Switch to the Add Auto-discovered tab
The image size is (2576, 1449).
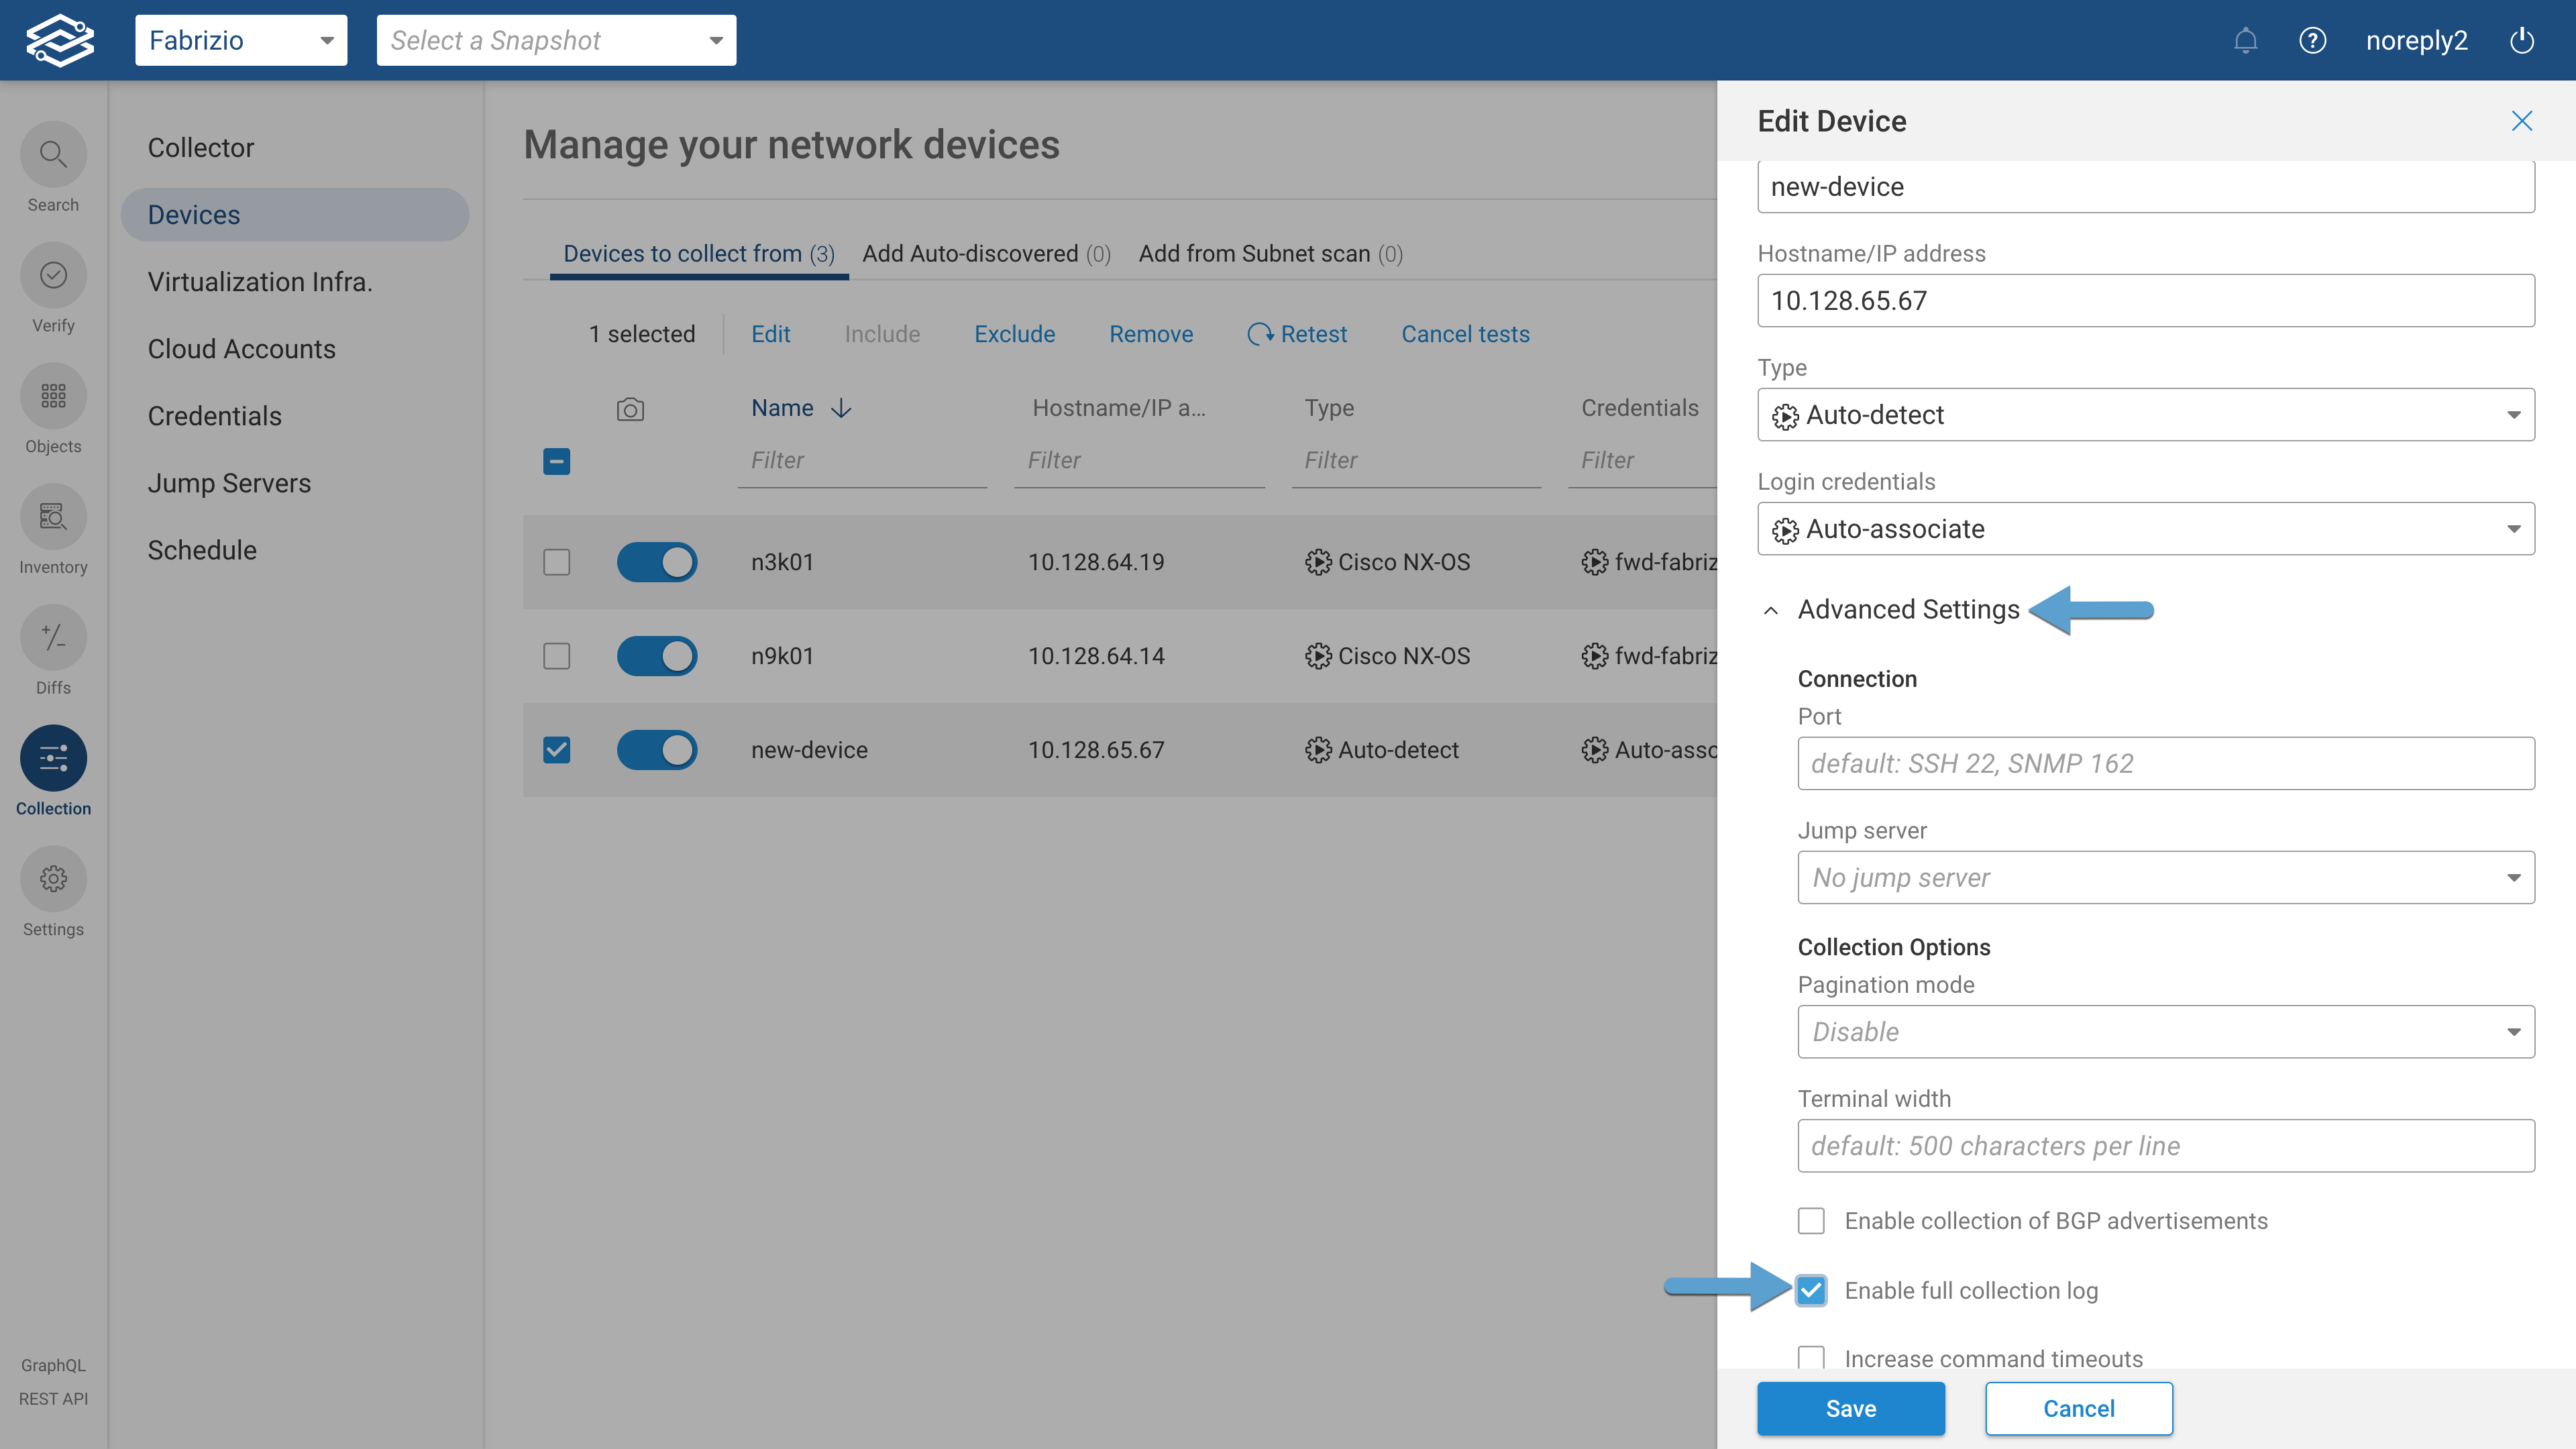pos(986,253)
